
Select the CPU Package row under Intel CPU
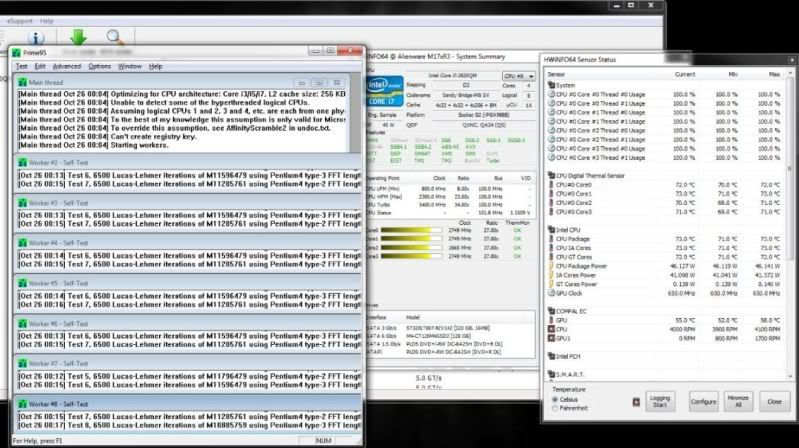coord(665,239)
